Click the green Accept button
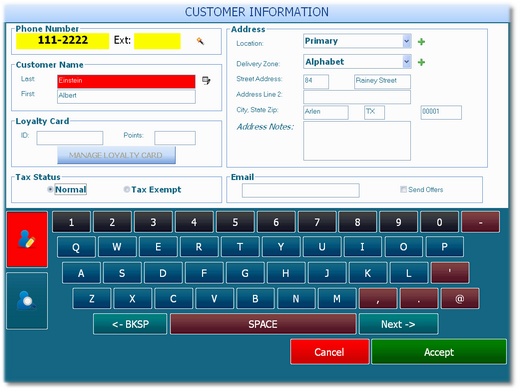Viewport: 520px width, 392px height. pyautogui.click(x=439, y=352)
